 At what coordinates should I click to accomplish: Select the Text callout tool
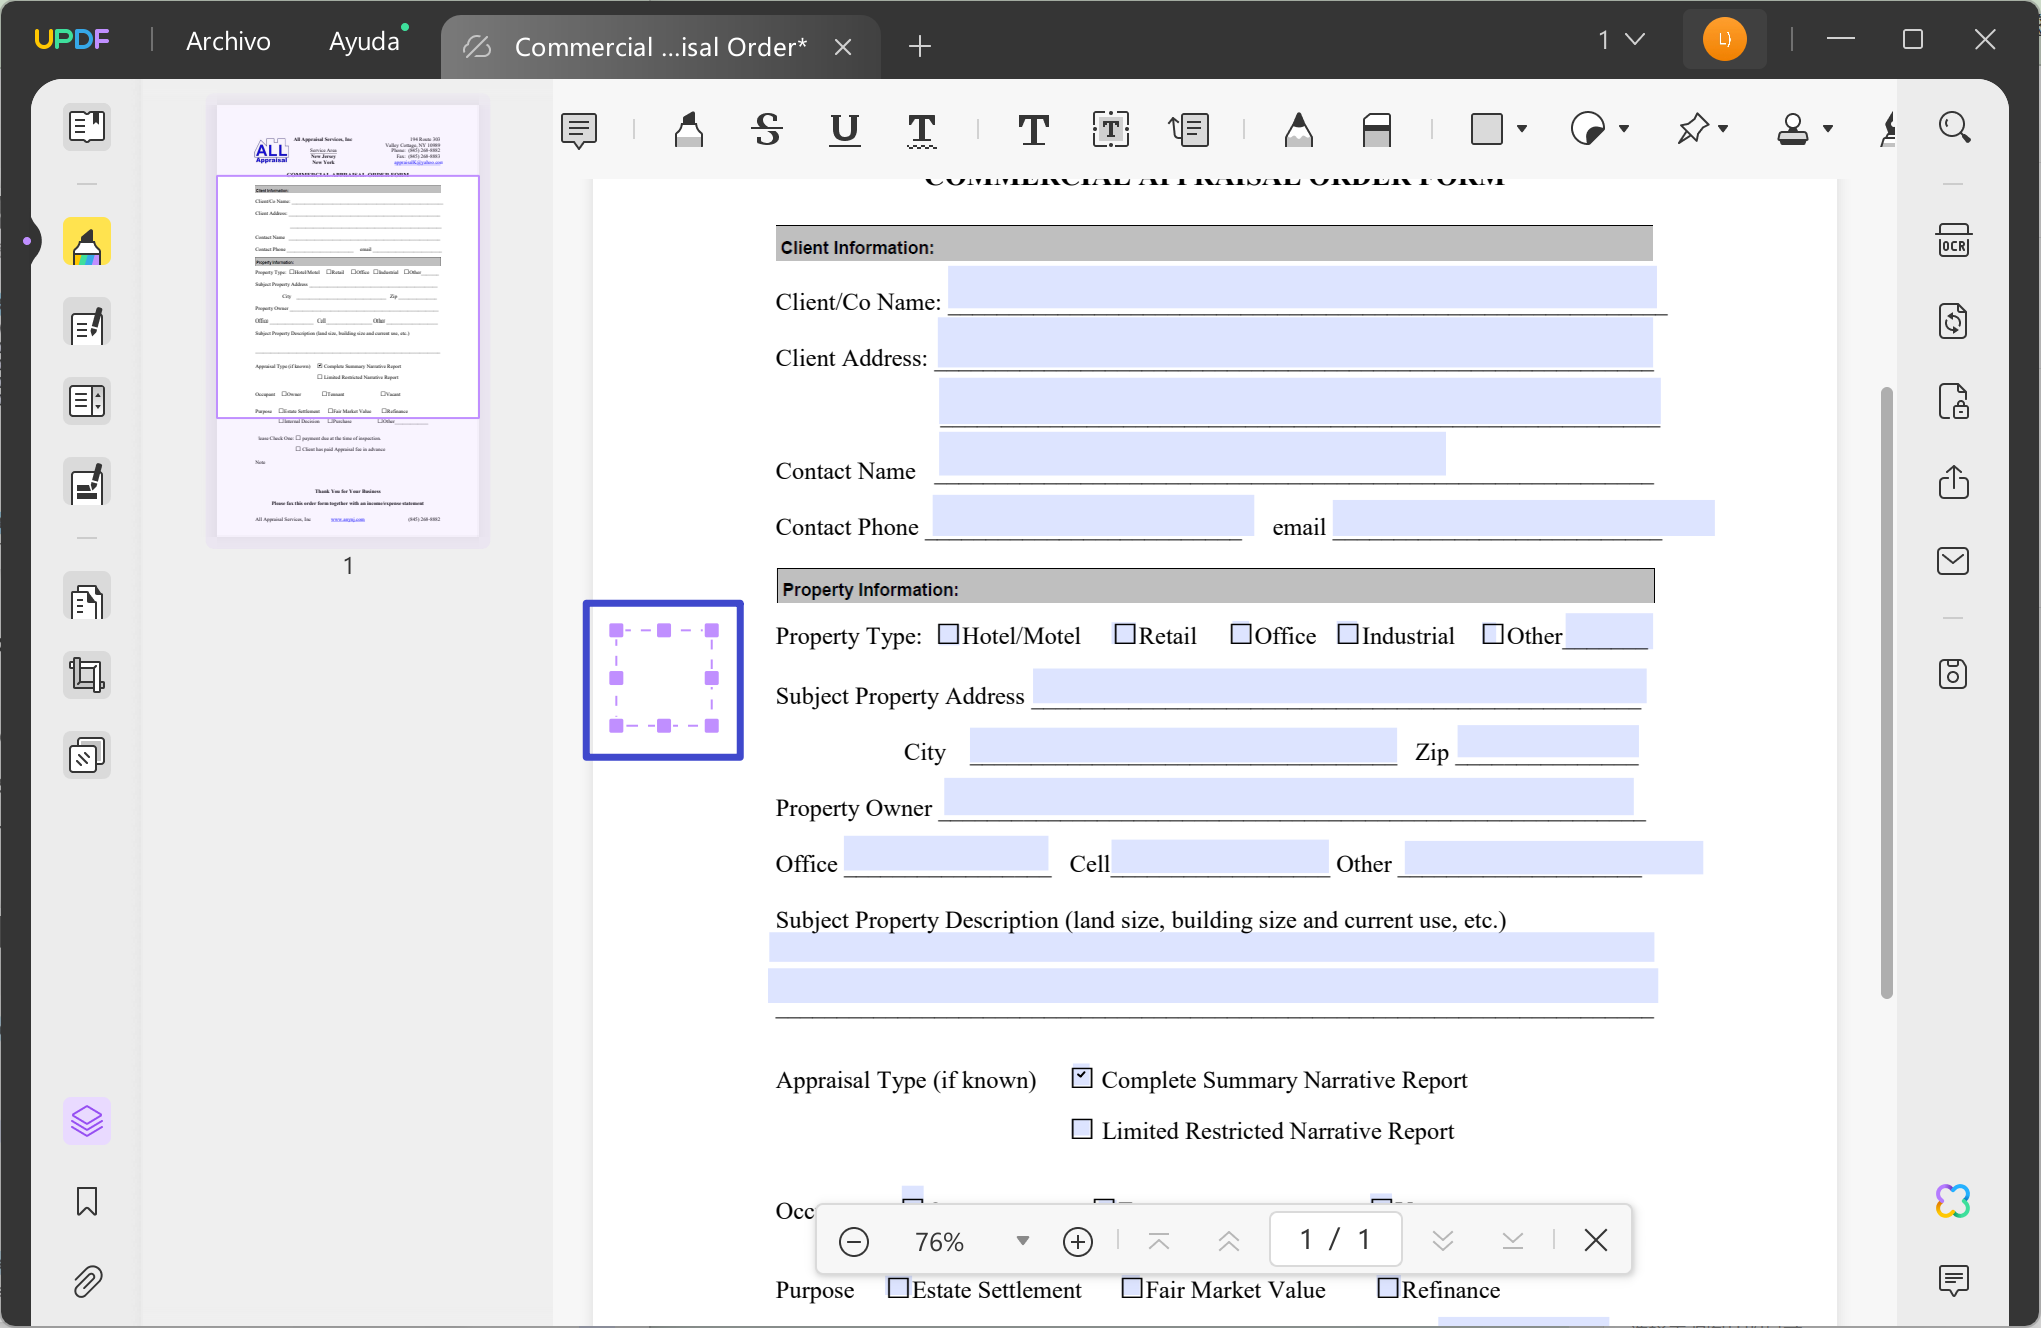pyautogui.click(x=1189, y=129)
